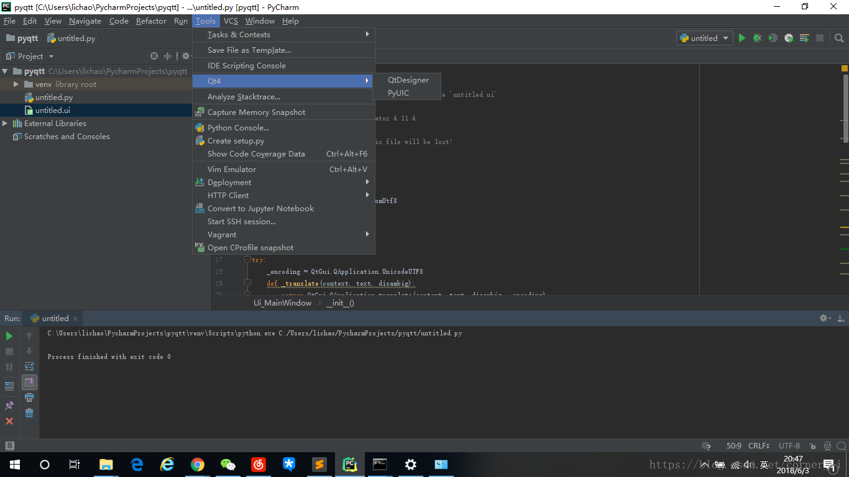
Task: Choose Open CProfile snapshot
Action: [284, 247]
